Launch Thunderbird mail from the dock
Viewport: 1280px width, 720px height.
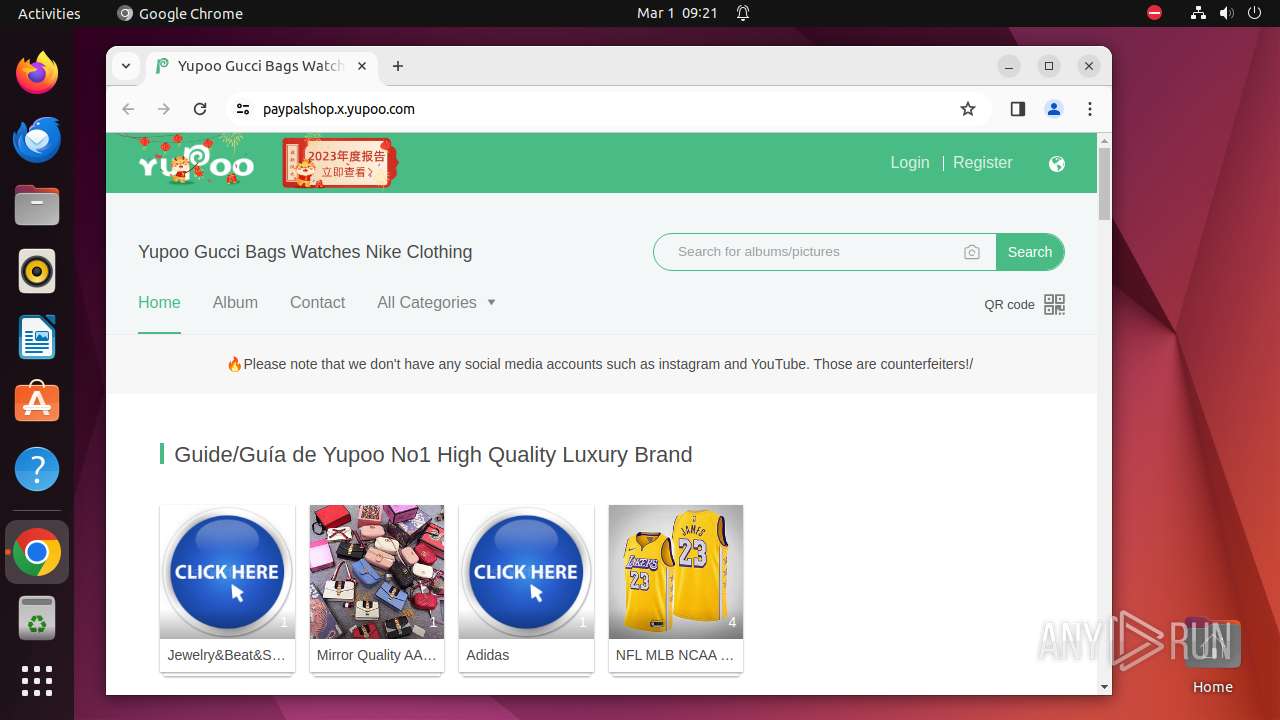[x=37, y=139]
